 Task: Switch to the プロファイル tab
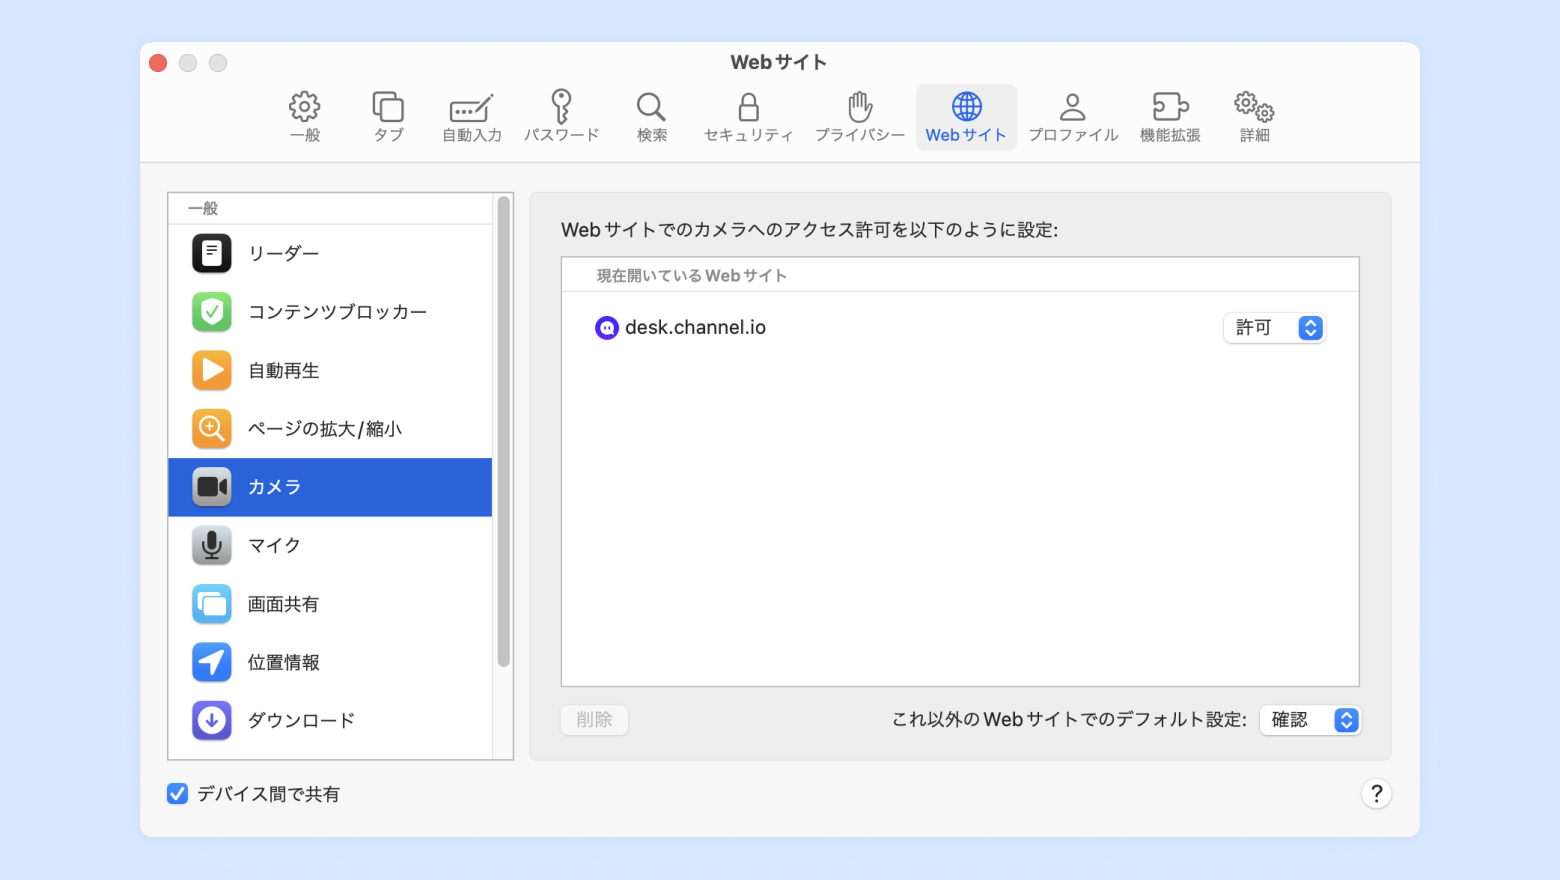tap(1073, 117)
